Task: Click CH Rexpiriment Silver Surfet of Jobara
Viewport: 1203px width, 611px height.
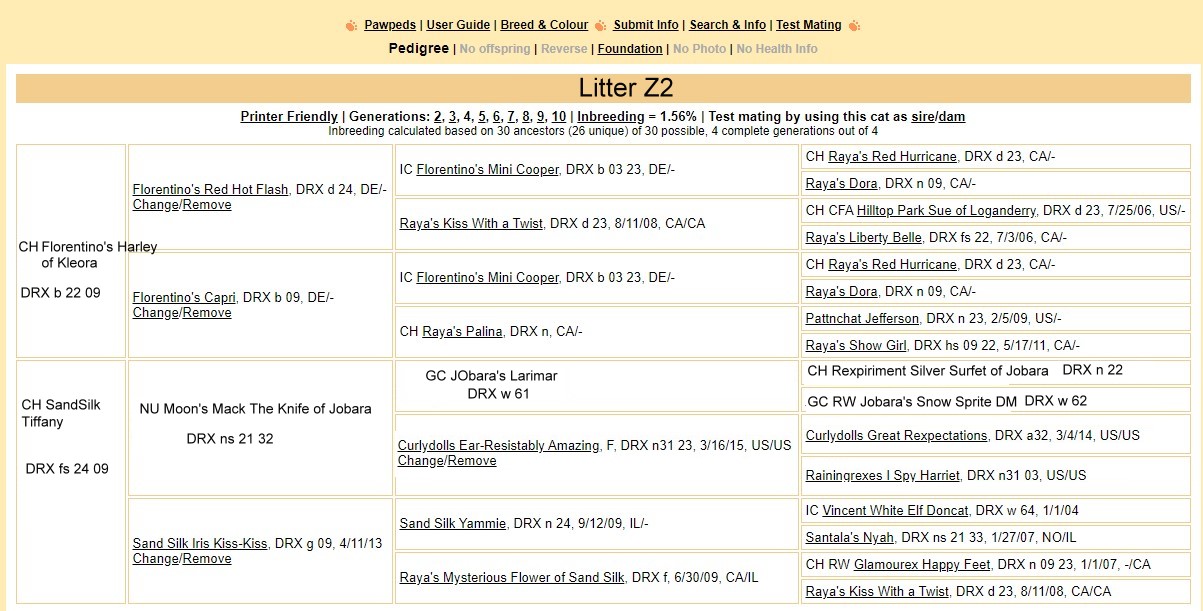Action: coord(928,371)
